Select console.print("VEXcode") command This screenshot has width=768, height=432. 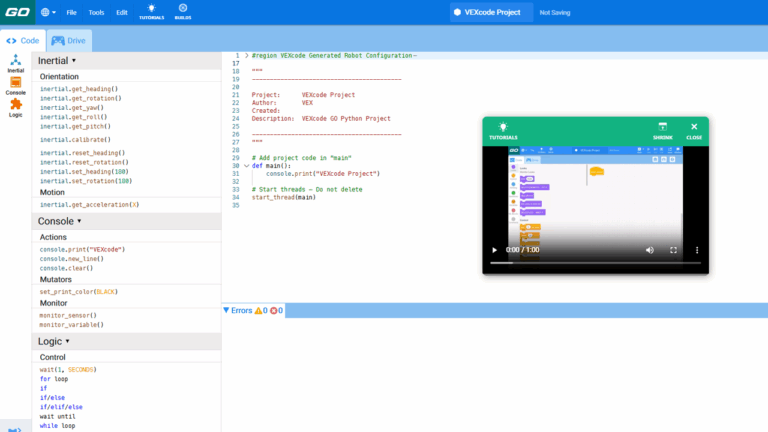tap(82, 249)
